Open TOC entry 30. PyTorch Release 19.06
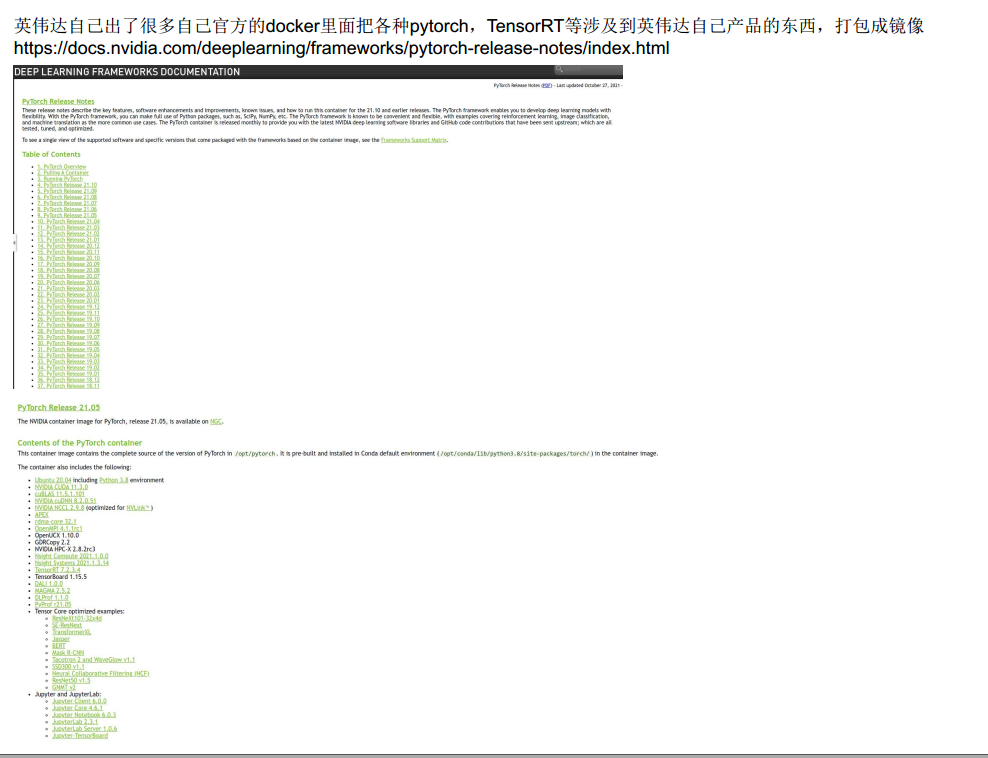The width and height of the screenshot is (988, 758). pos(68,343)
